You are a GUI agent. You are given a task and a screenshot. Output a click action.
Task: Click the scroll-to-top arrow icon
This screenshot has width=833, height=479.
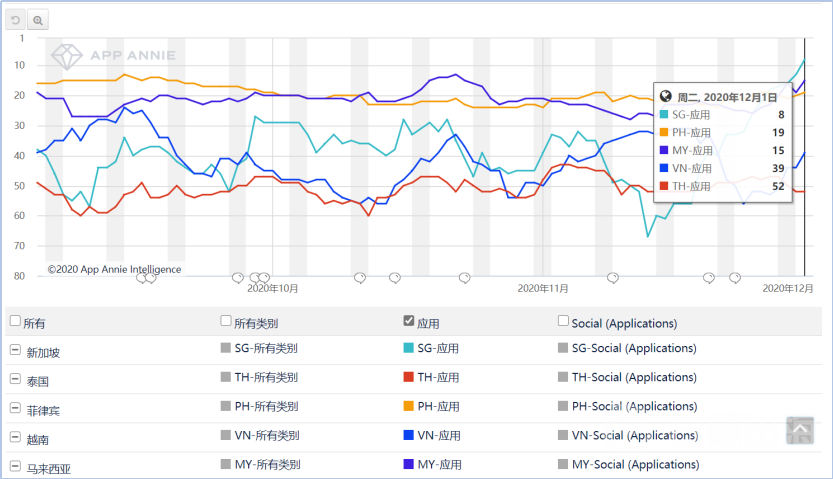point(799,430)
